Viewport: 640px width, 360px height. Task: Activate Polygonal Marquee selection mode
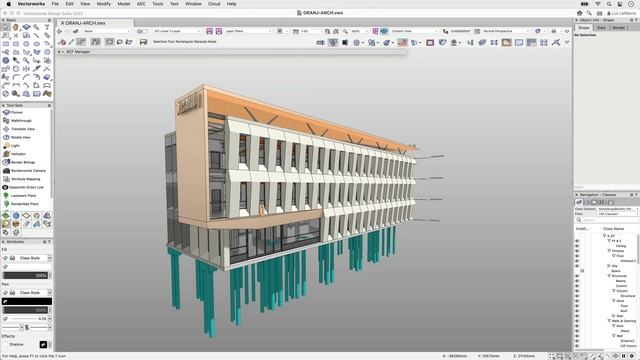129,42
